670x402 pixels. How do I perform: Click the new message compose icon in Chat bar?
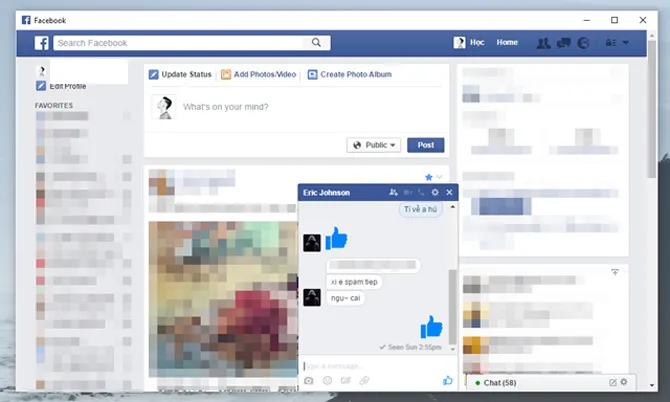pos(613,382)
